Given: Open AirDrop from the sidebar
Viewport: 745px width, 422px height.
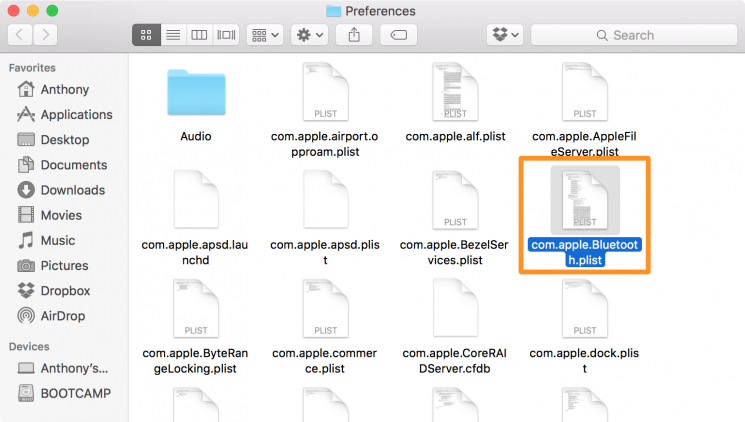Looking at the screenshot, I should tap(64, 316).
